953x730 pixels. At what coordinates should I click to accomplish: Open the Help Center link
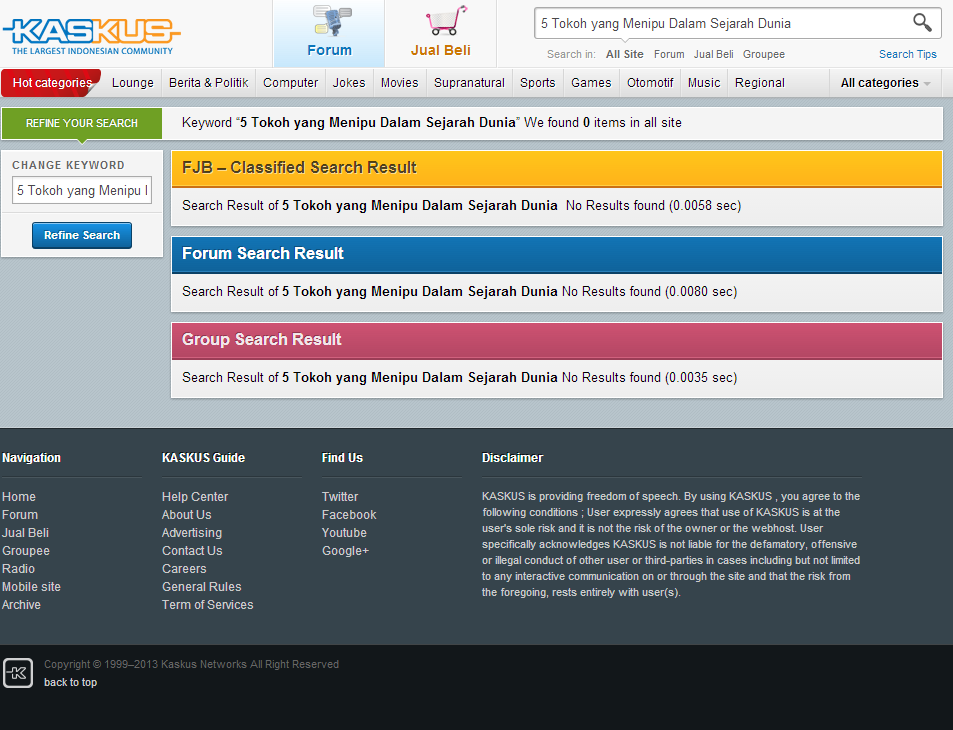(x=195, y=497)
